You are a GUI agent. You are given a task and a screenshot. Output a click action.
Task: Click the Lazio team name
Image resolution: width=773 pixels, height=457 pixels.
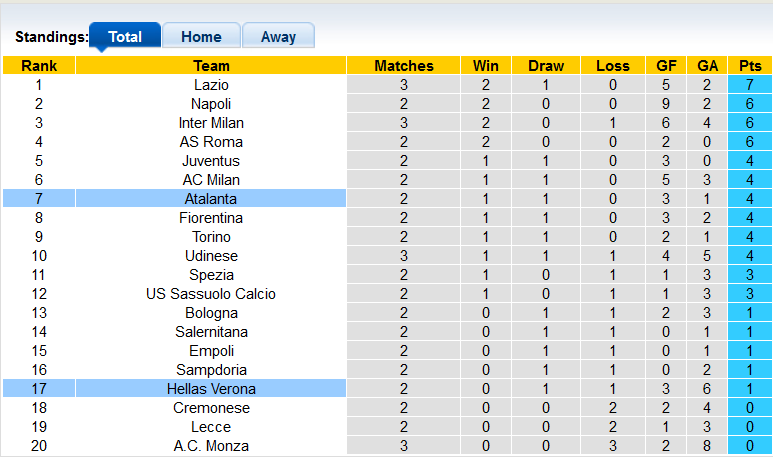(x=211, y=85)
